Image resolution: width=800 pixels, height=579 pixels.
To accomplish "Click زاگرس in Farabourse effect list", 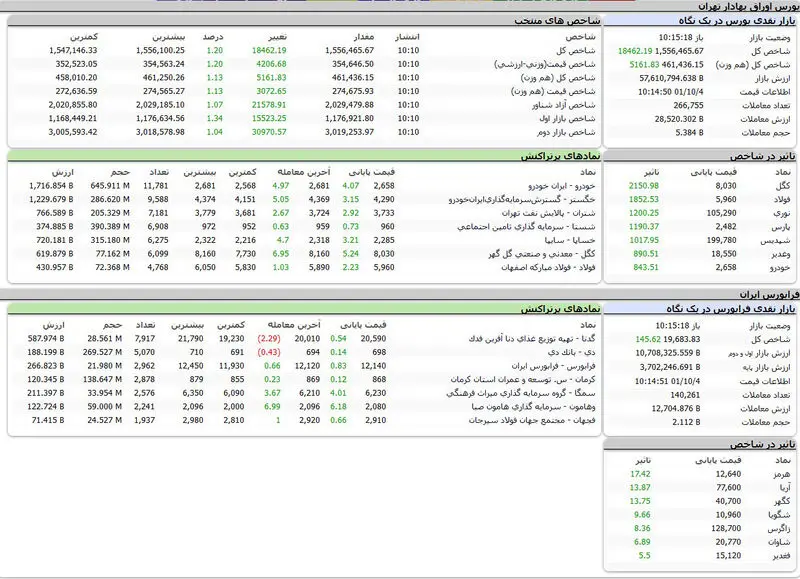I will (x=779, y=529).
